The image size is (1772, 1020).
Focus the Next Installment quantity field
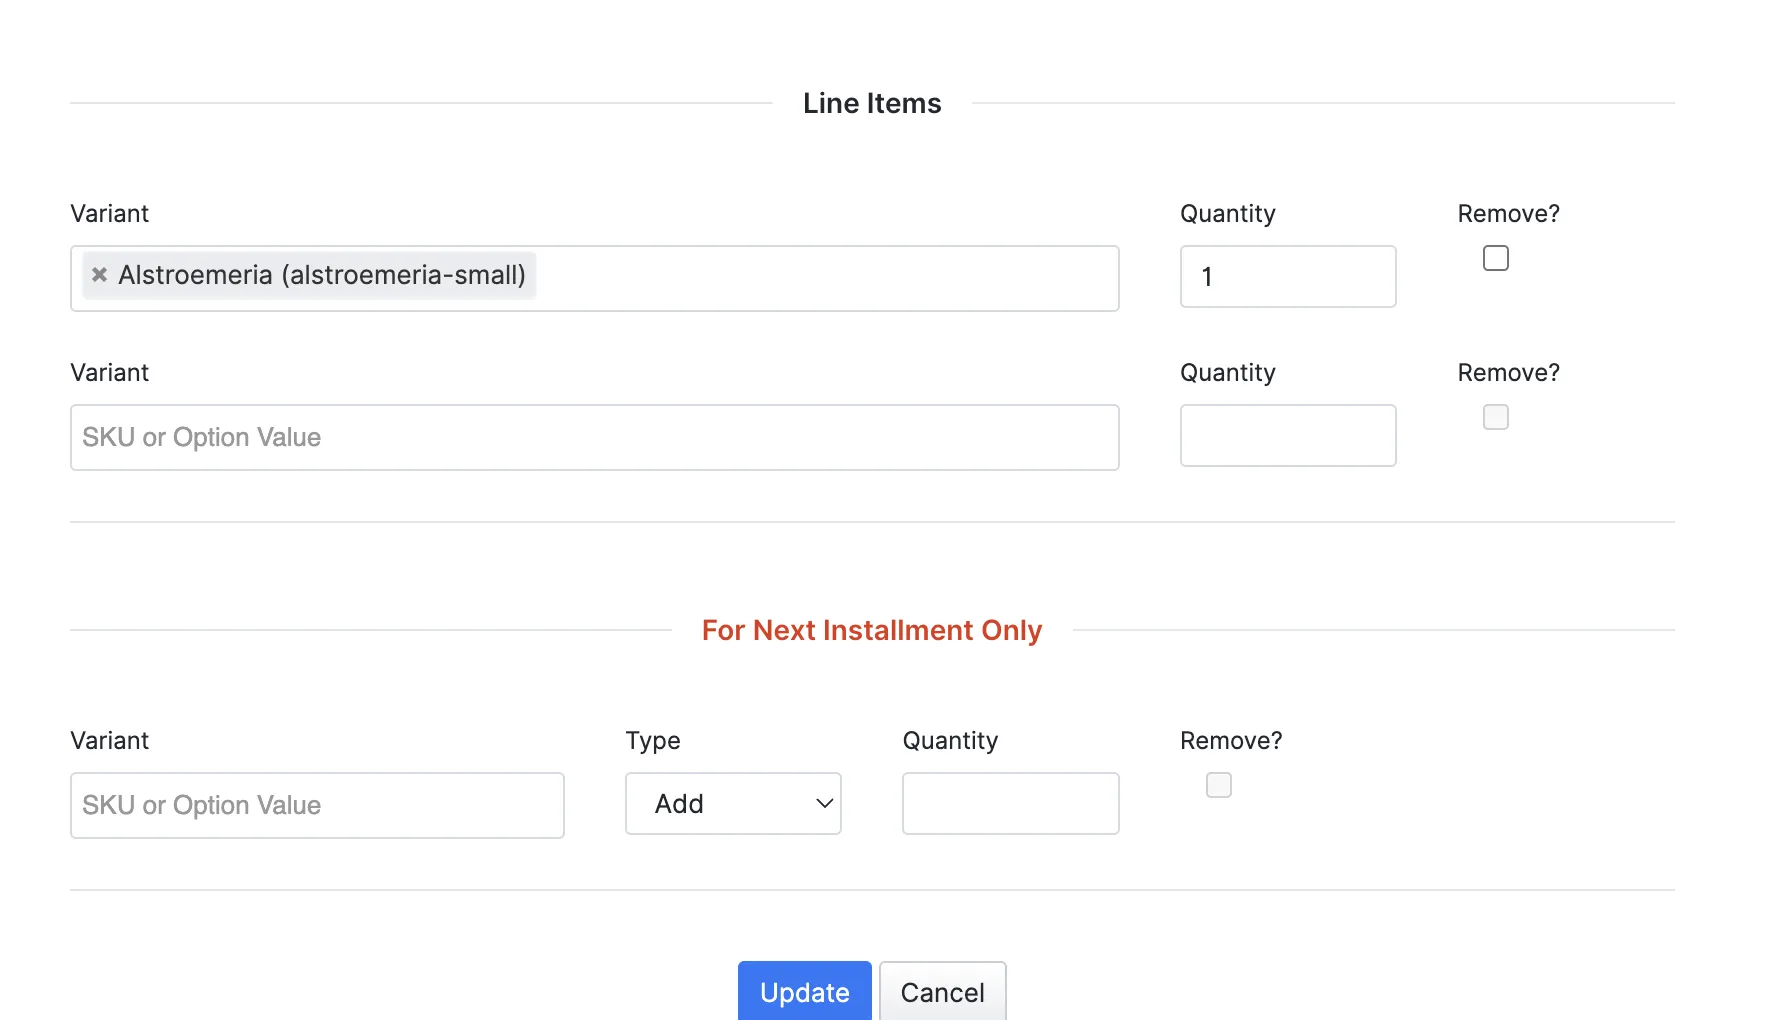(1010, 803)
